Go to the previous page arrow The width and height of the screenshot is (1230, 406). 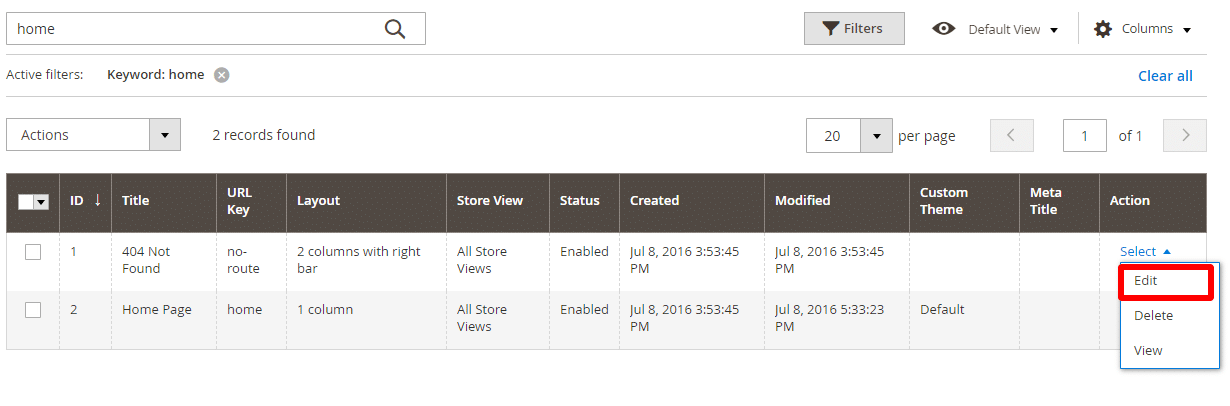pyautogui.click(x=1011, y=136)
